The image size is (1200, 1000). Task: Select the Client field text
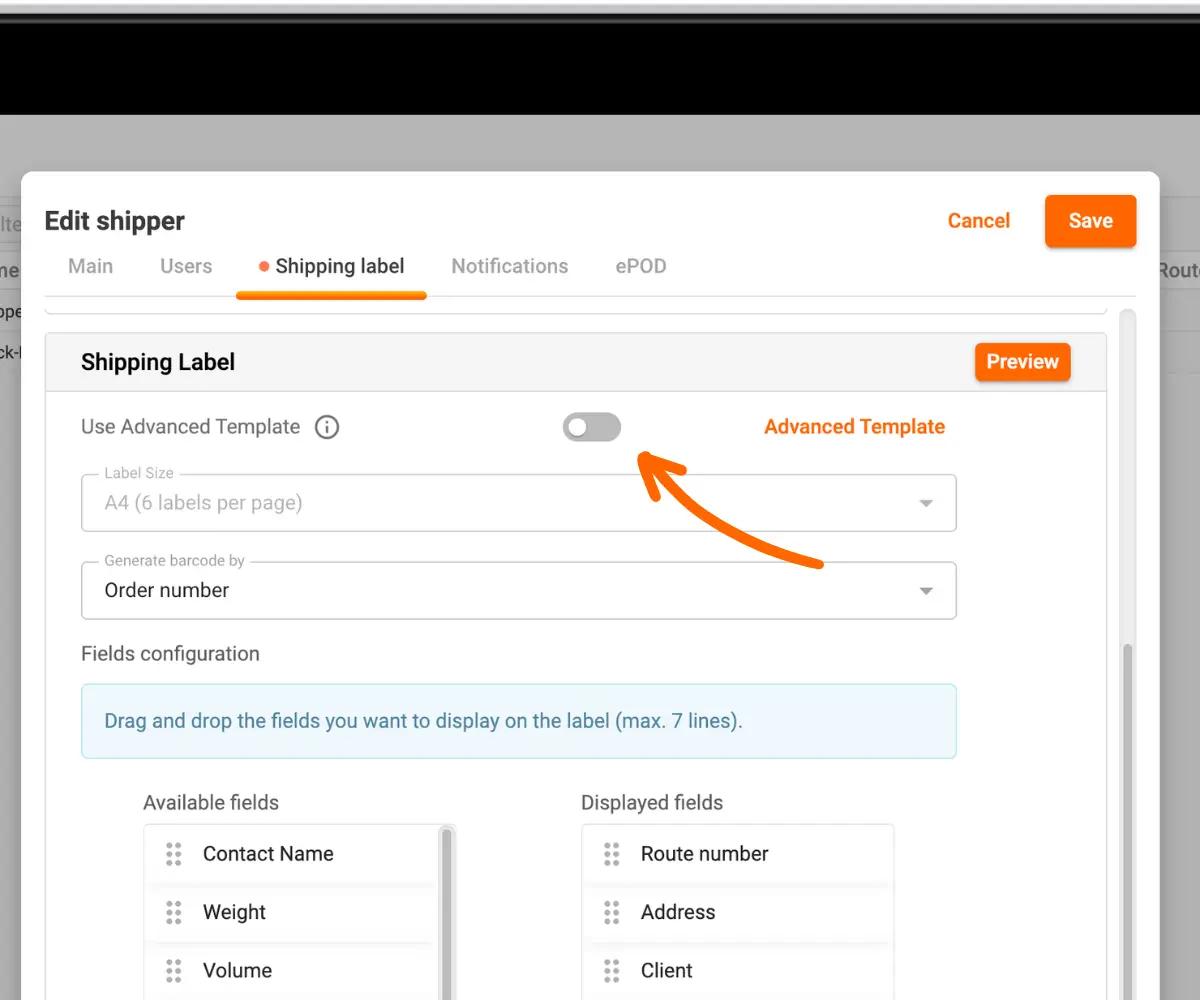coord(667,970)
